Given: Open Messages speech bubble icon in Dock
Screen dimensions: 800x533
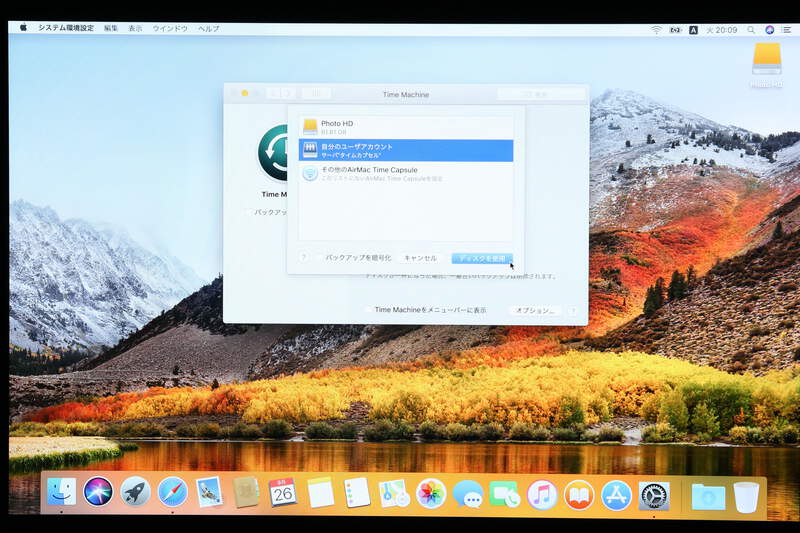Looking at the screenshot, I should tap(468, 494).
